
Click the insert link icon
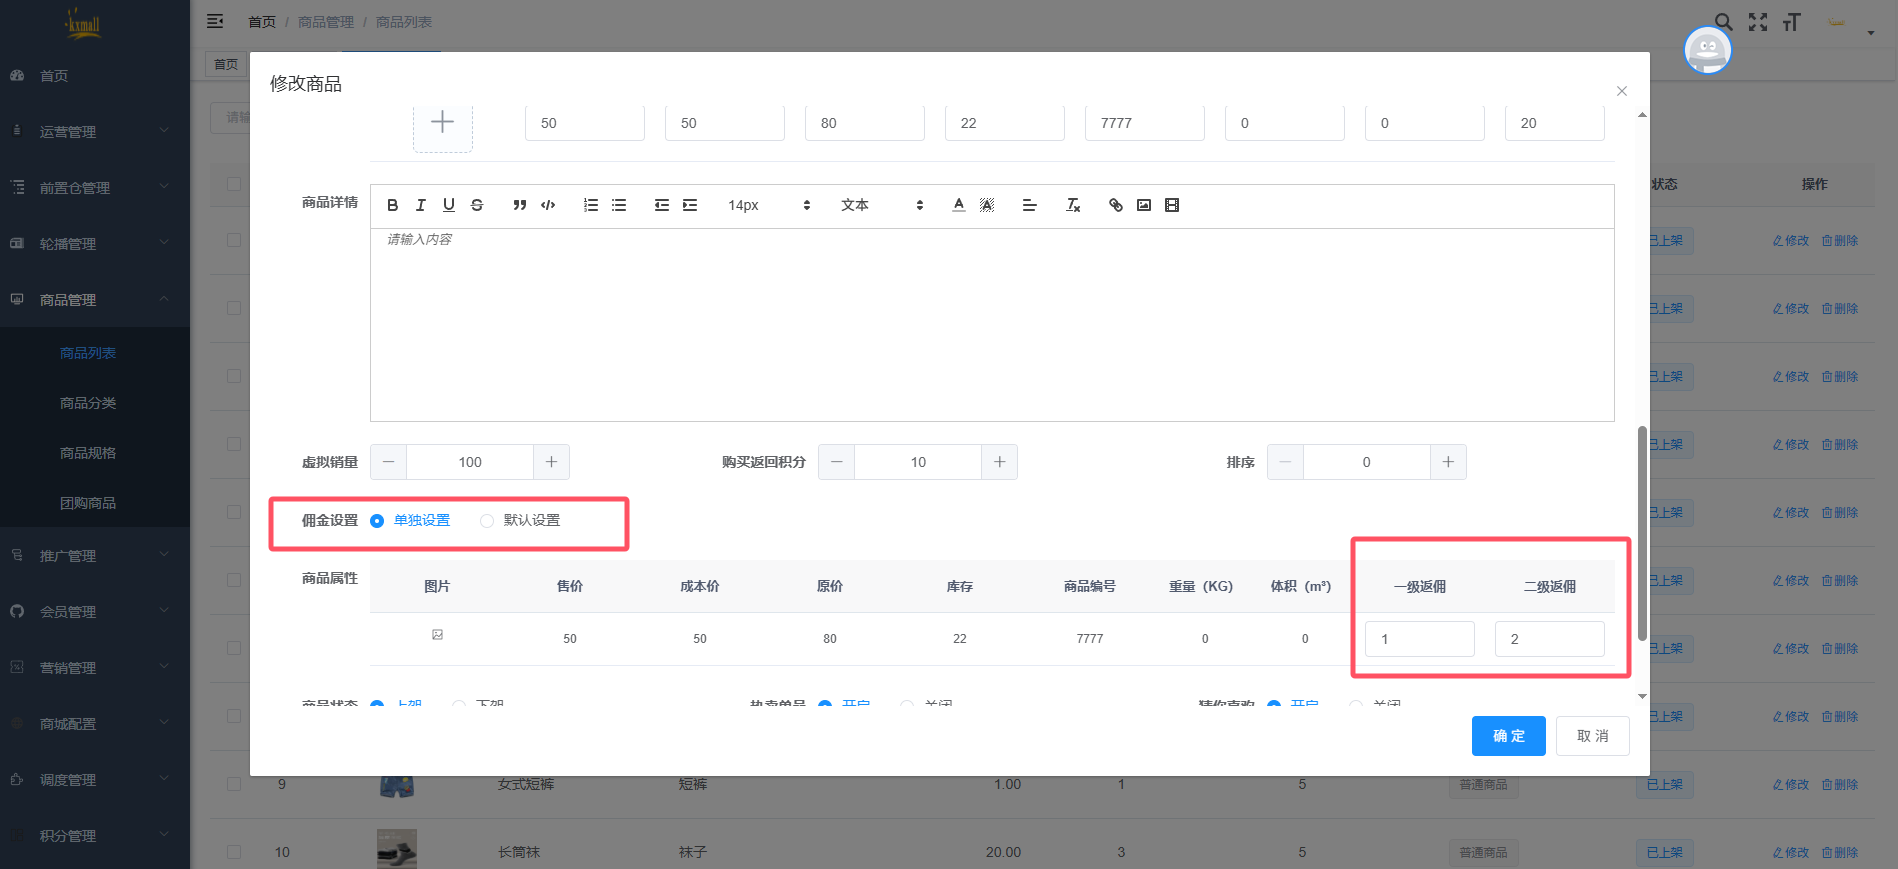1116,205
